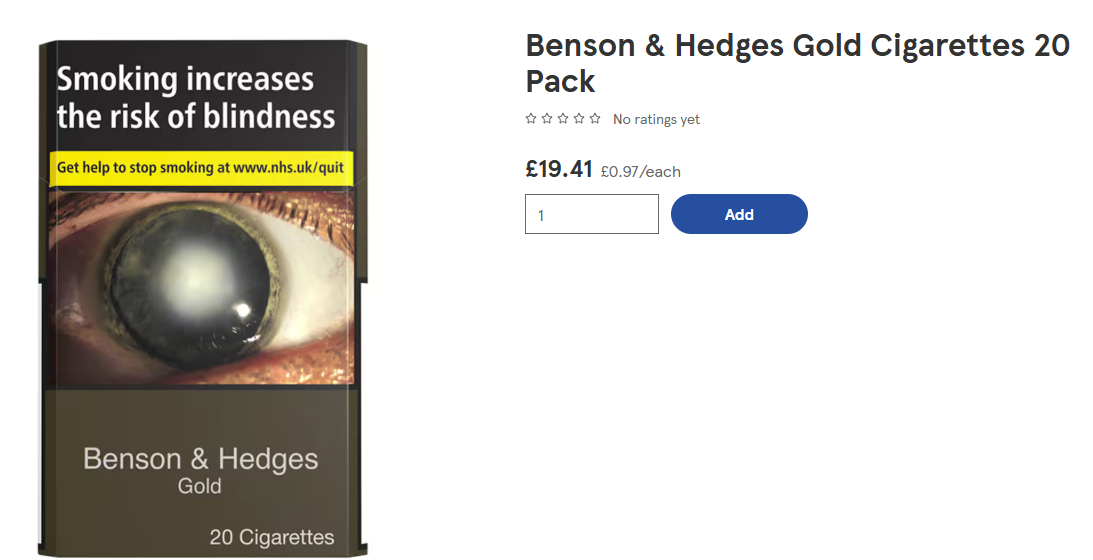Click the third rating star
This screenshot has height=560, width=1093.
pyautogui.click(x=563, y=119)
